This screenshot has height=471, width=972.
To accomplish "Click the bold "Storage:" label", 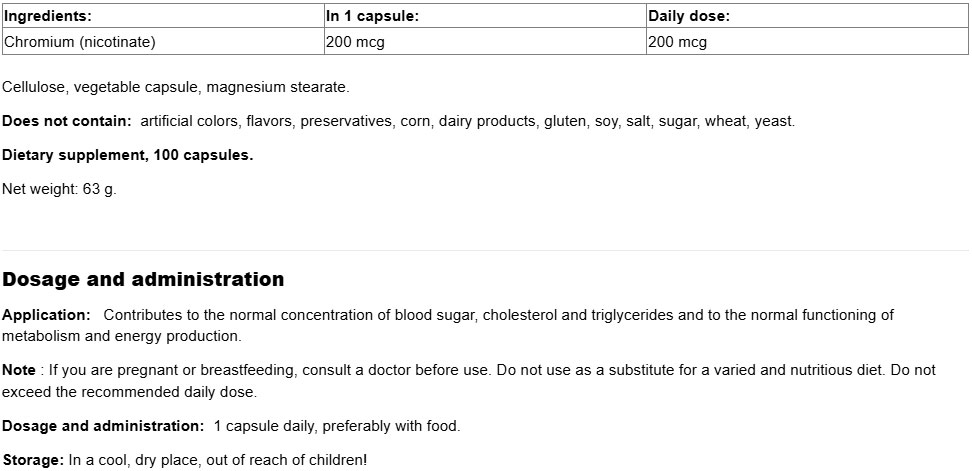I will tap(33, 460).
